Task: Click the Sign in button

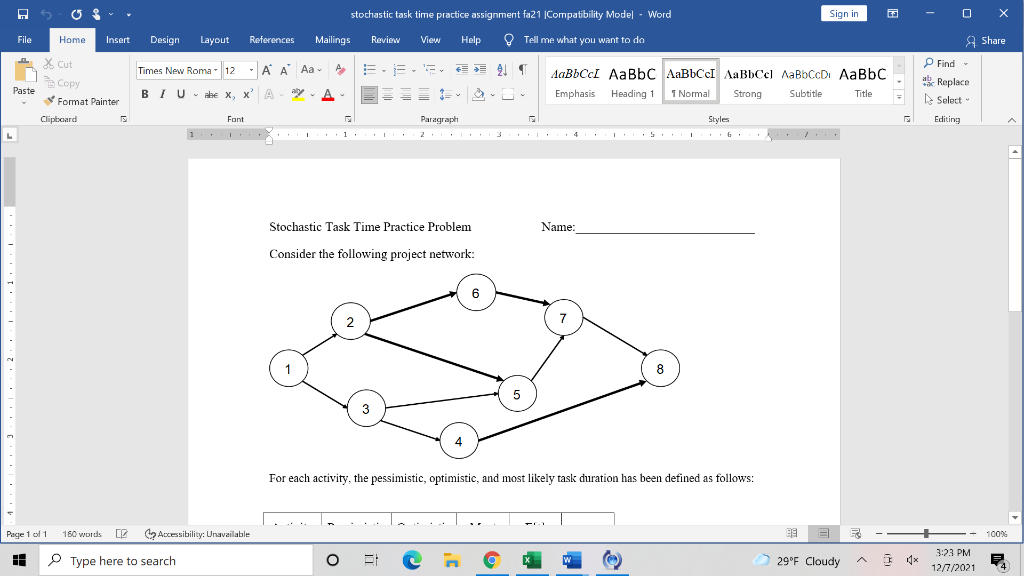Action: pyautogui.click(x=843, y=12)
